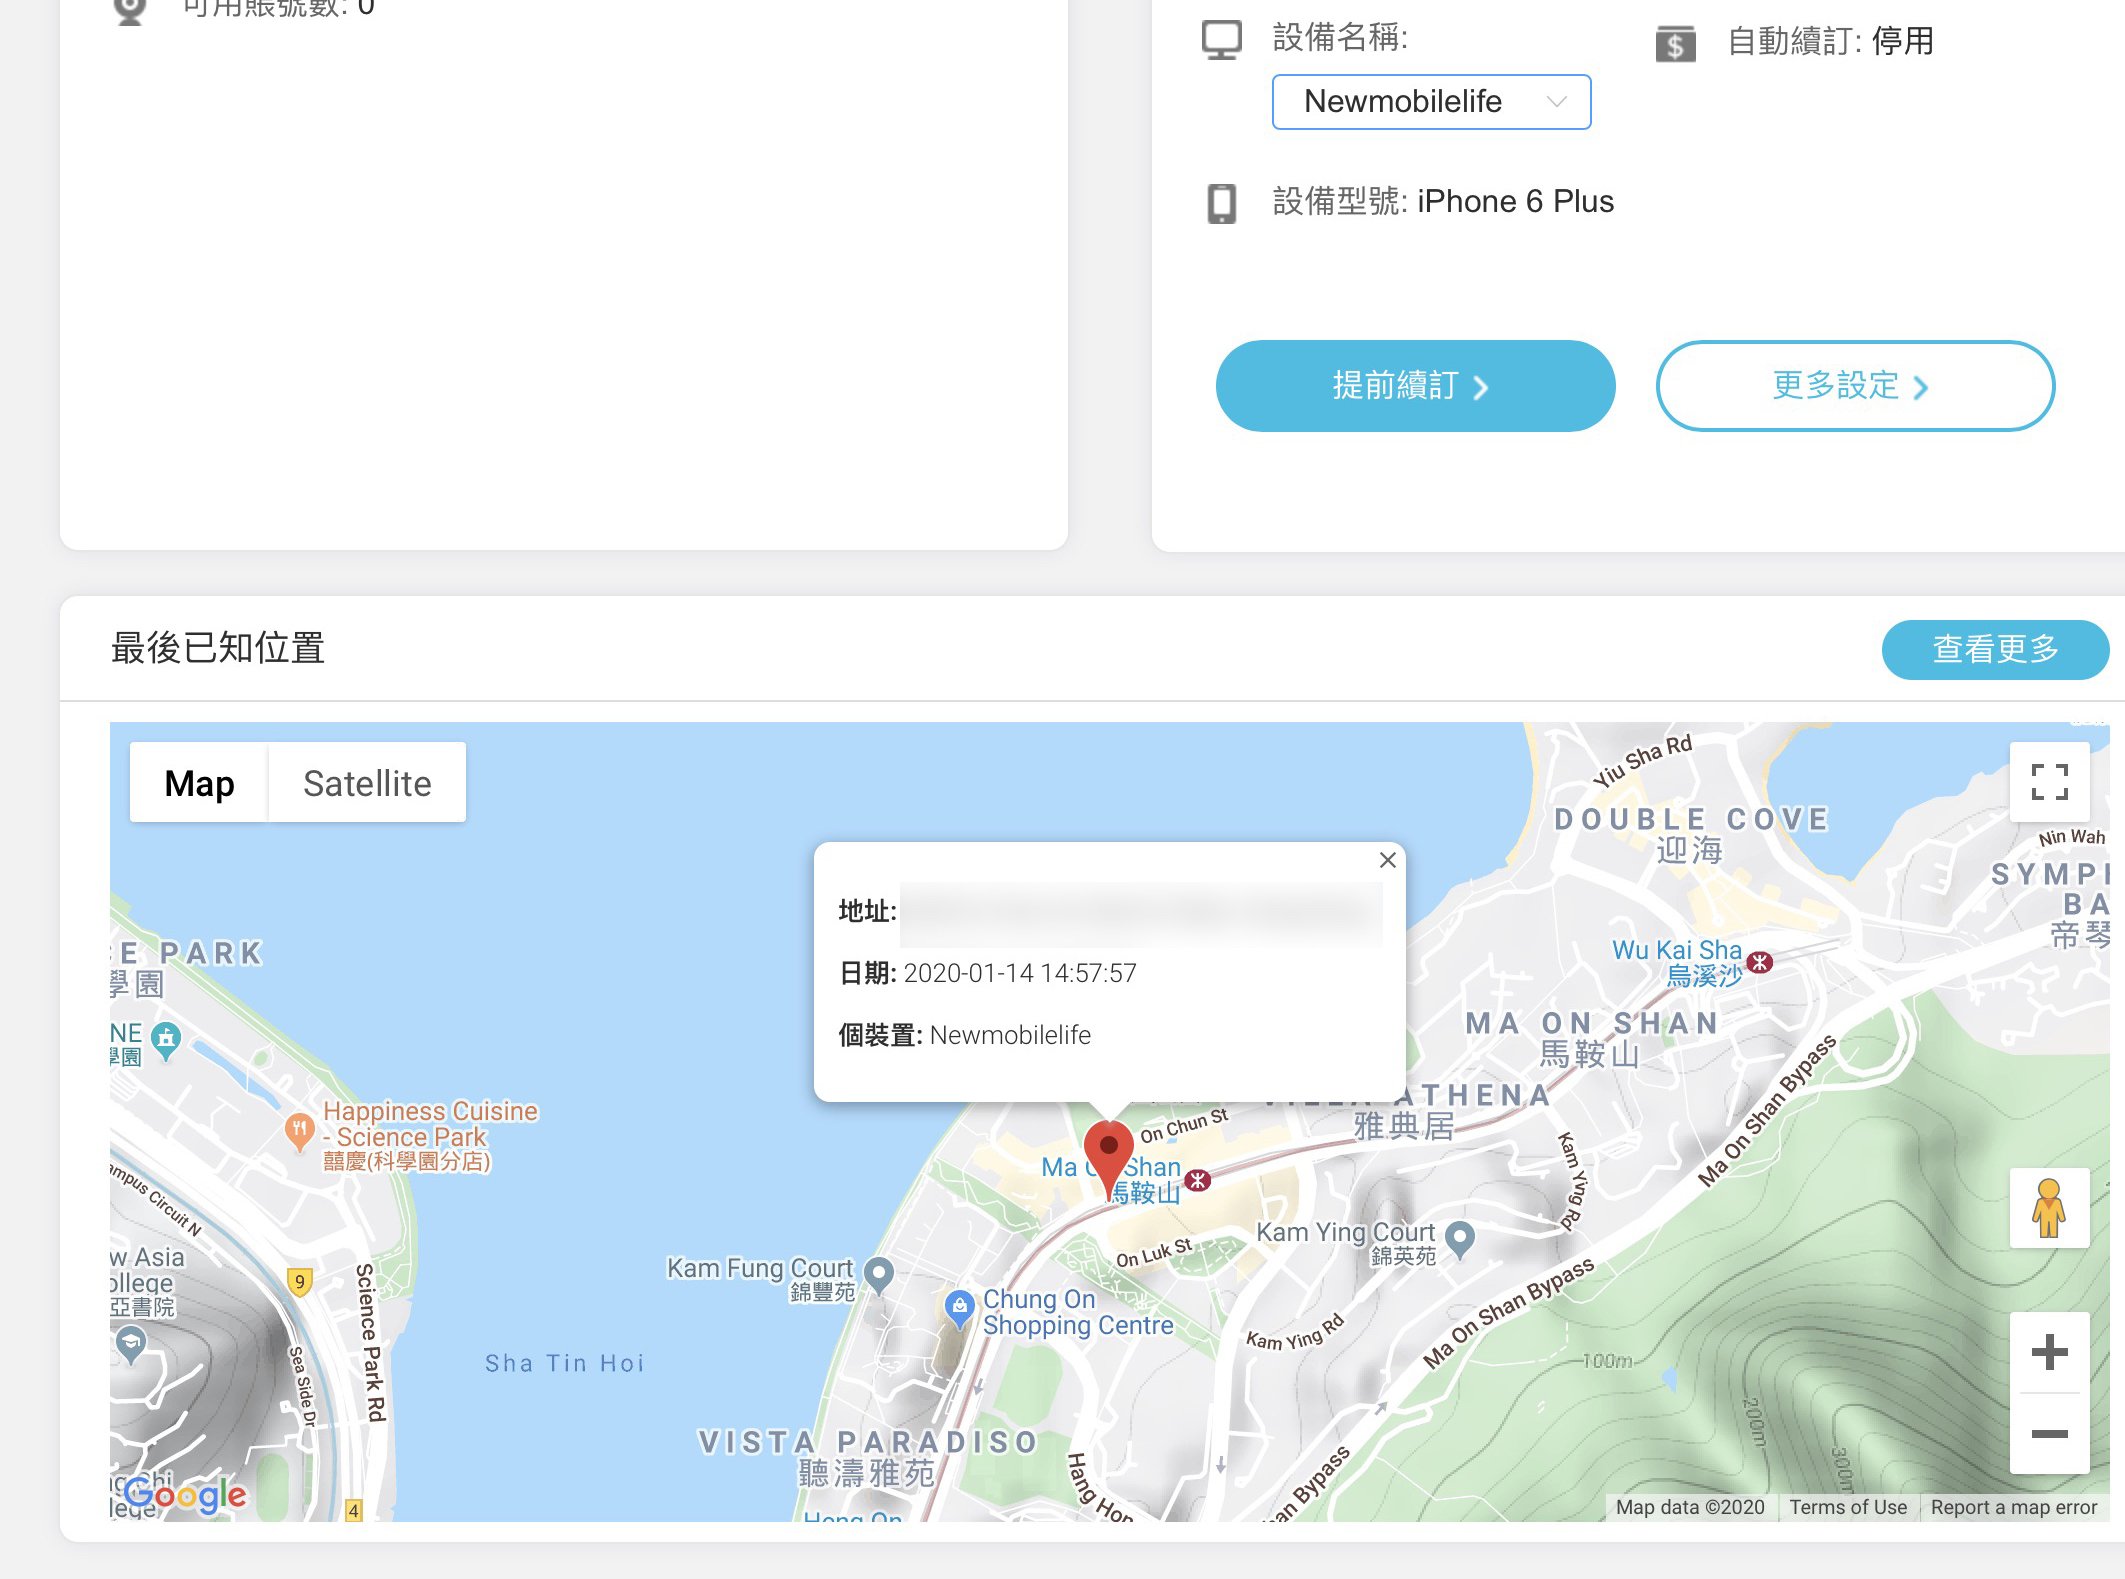Click the Kam Ying Court label
Image resolution: width=2125 pixels, height=1579 pixels.
[x=1346, y=1243]
